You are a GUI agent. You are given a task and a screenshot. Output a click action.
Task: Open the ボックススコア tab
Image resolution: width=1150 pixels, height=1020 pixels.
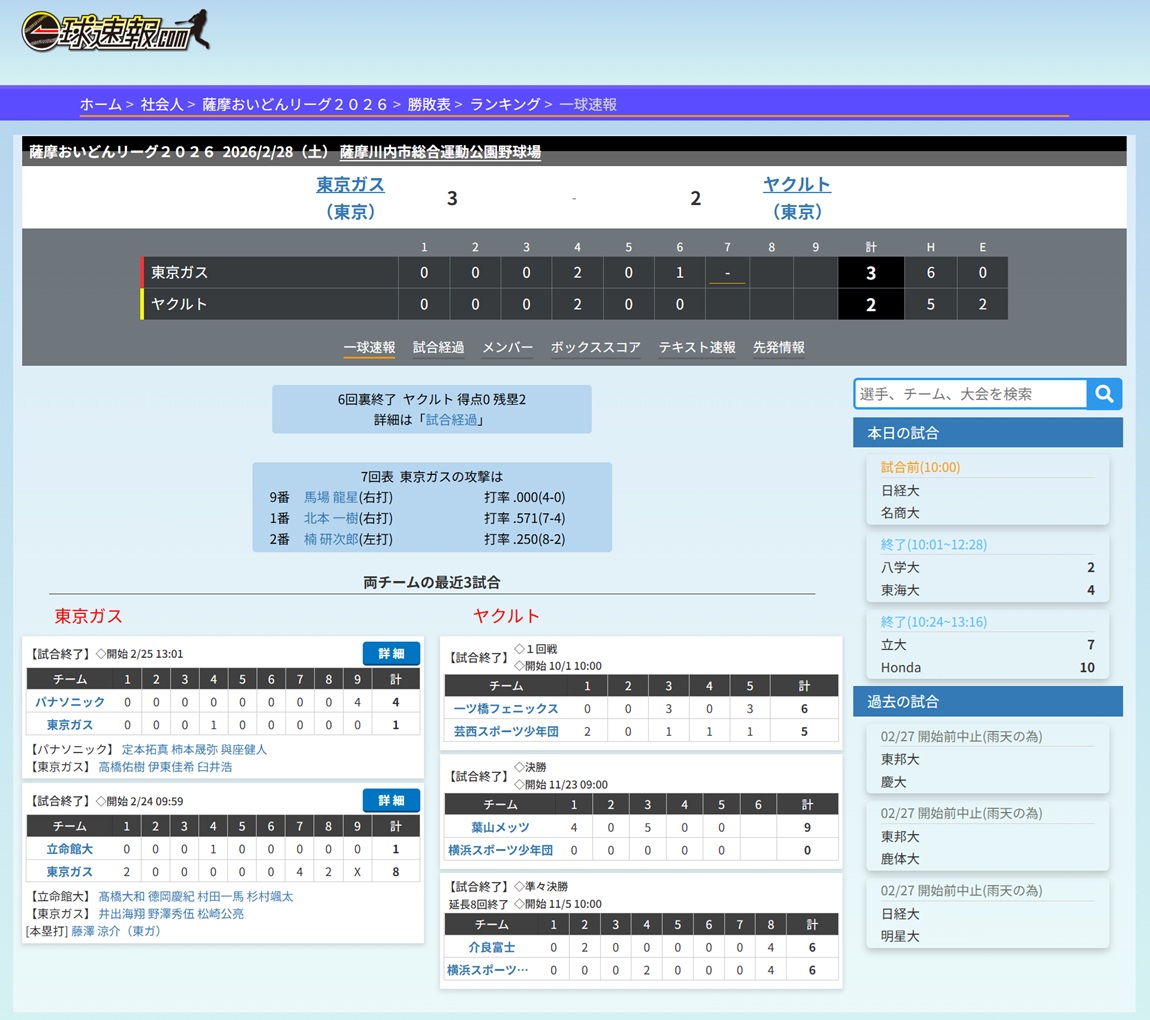pyautogui.click(x=595, y=347)
